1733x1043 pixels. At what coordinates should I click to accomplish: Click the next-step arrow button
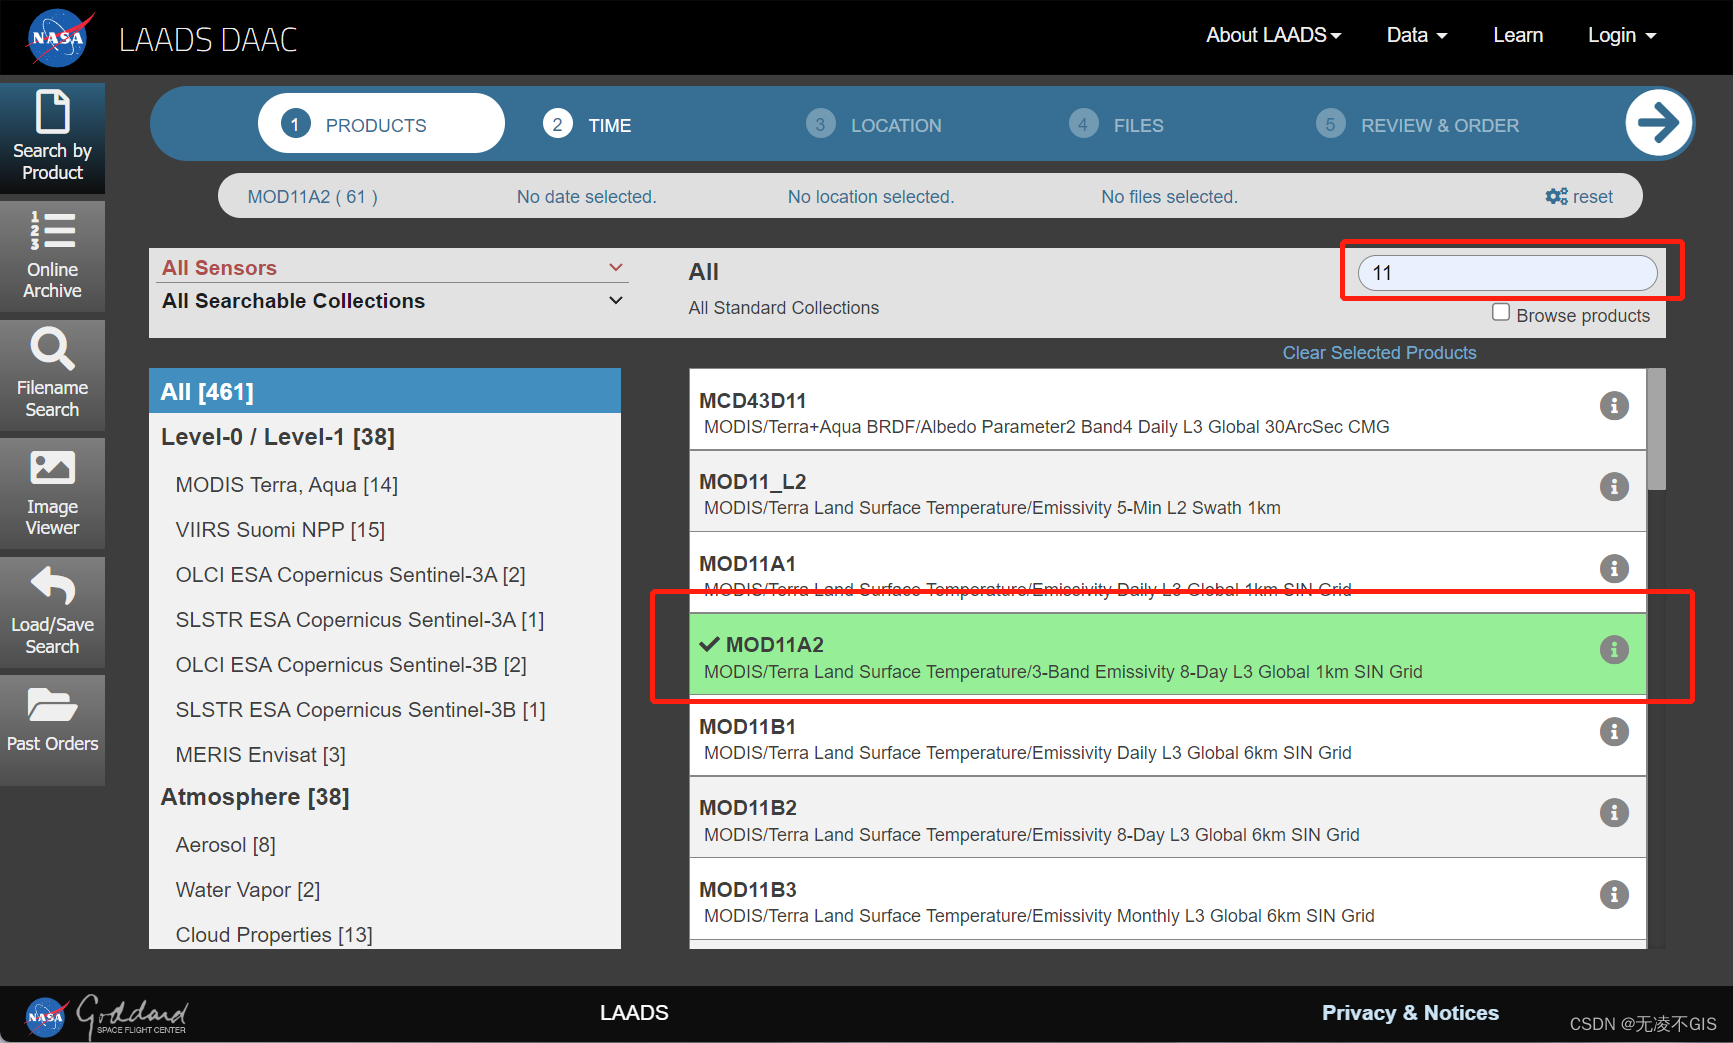(x=1659, y=123)
